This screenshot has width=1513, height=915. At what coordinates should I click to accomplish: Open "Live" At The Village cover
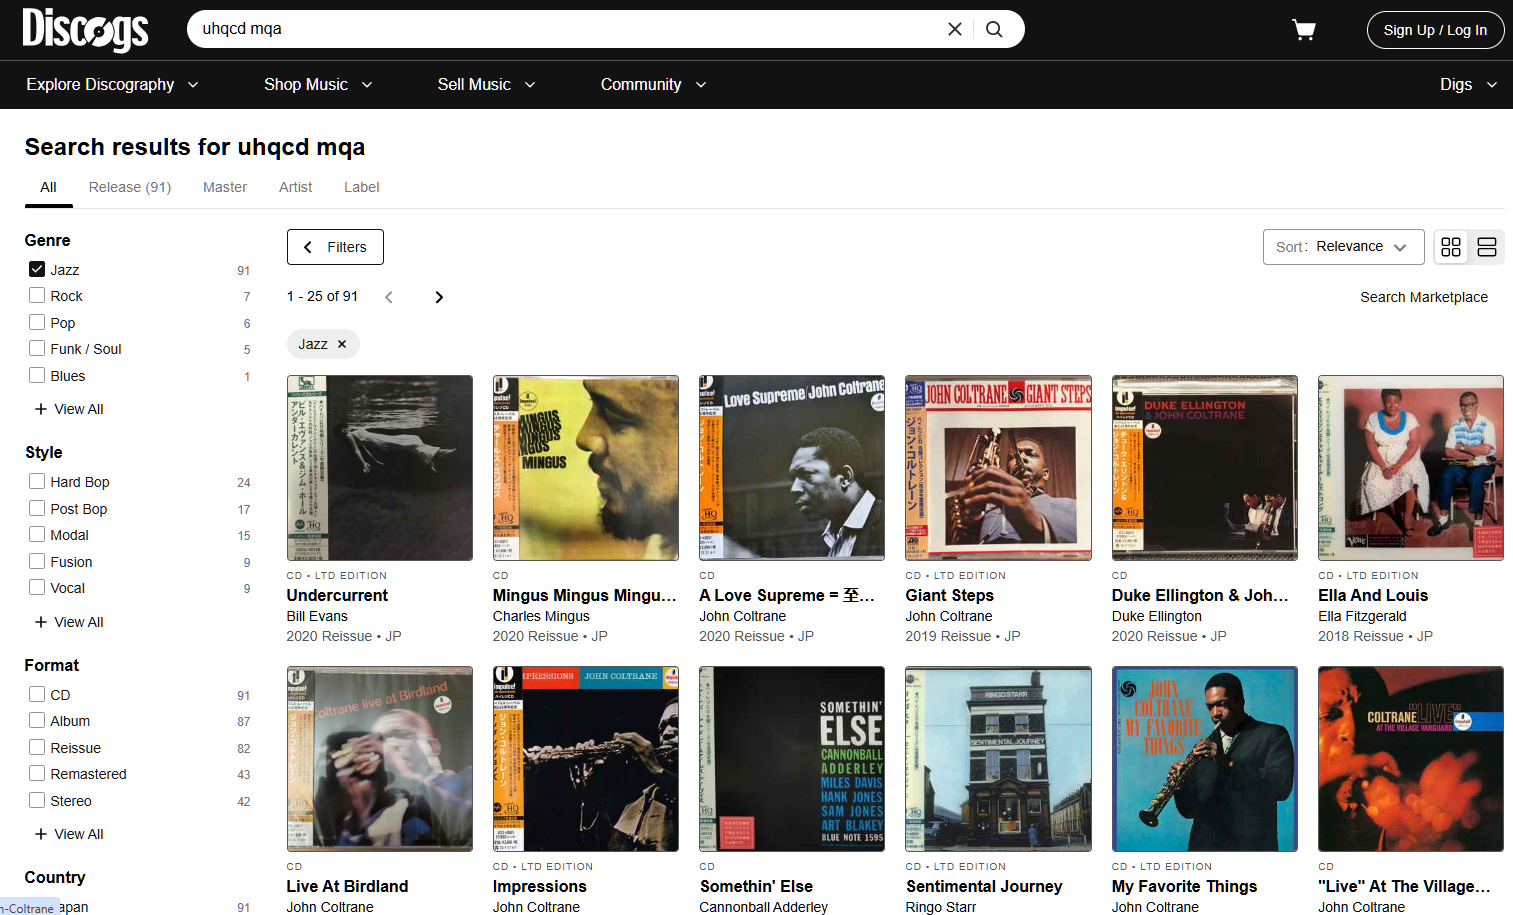point(1411,759)
